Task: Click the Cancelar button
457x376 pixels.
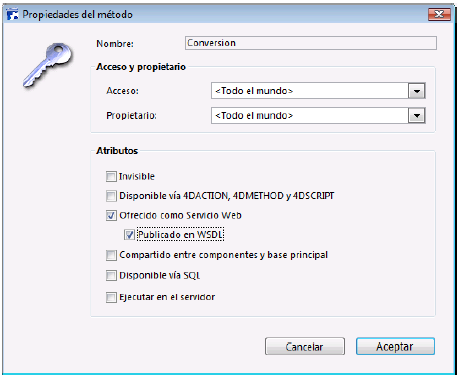Action: coord(305,346)
